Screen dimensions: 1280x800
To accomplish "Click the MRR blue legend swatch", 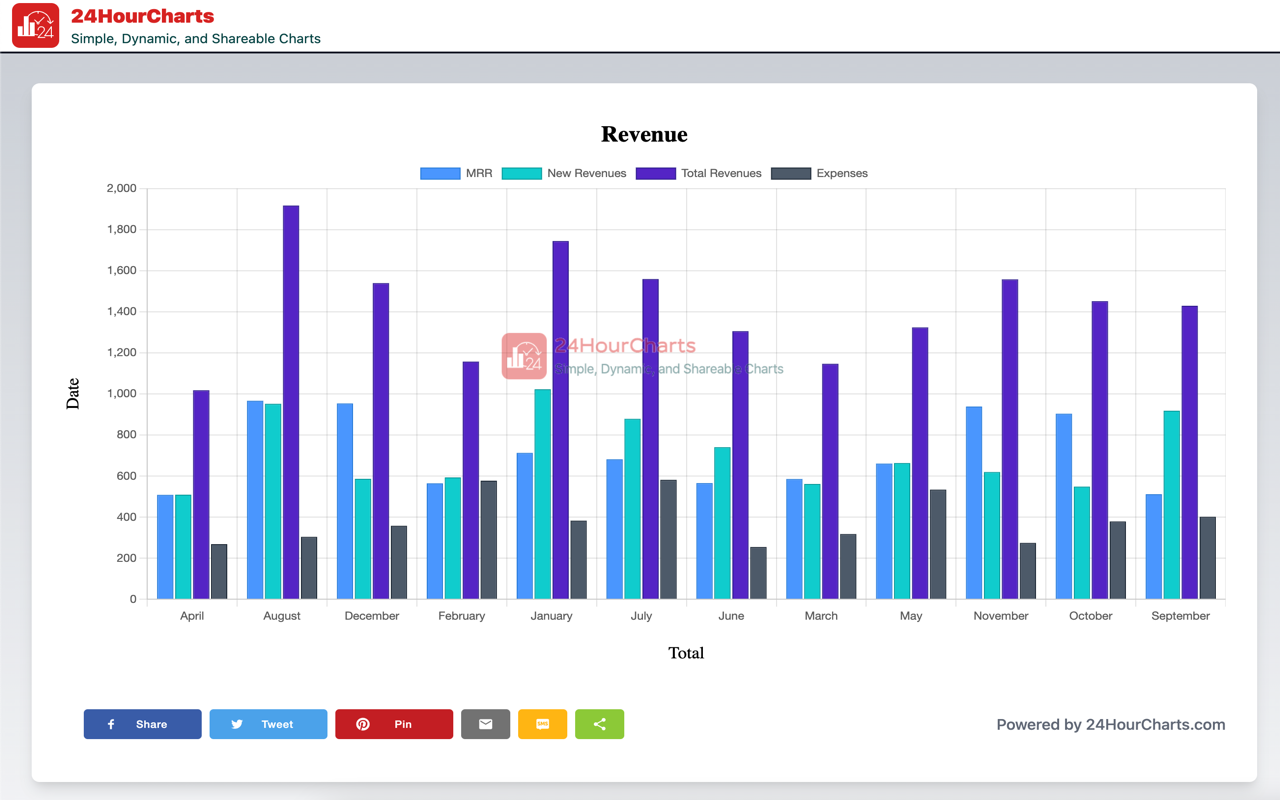I will click(440, 173).
